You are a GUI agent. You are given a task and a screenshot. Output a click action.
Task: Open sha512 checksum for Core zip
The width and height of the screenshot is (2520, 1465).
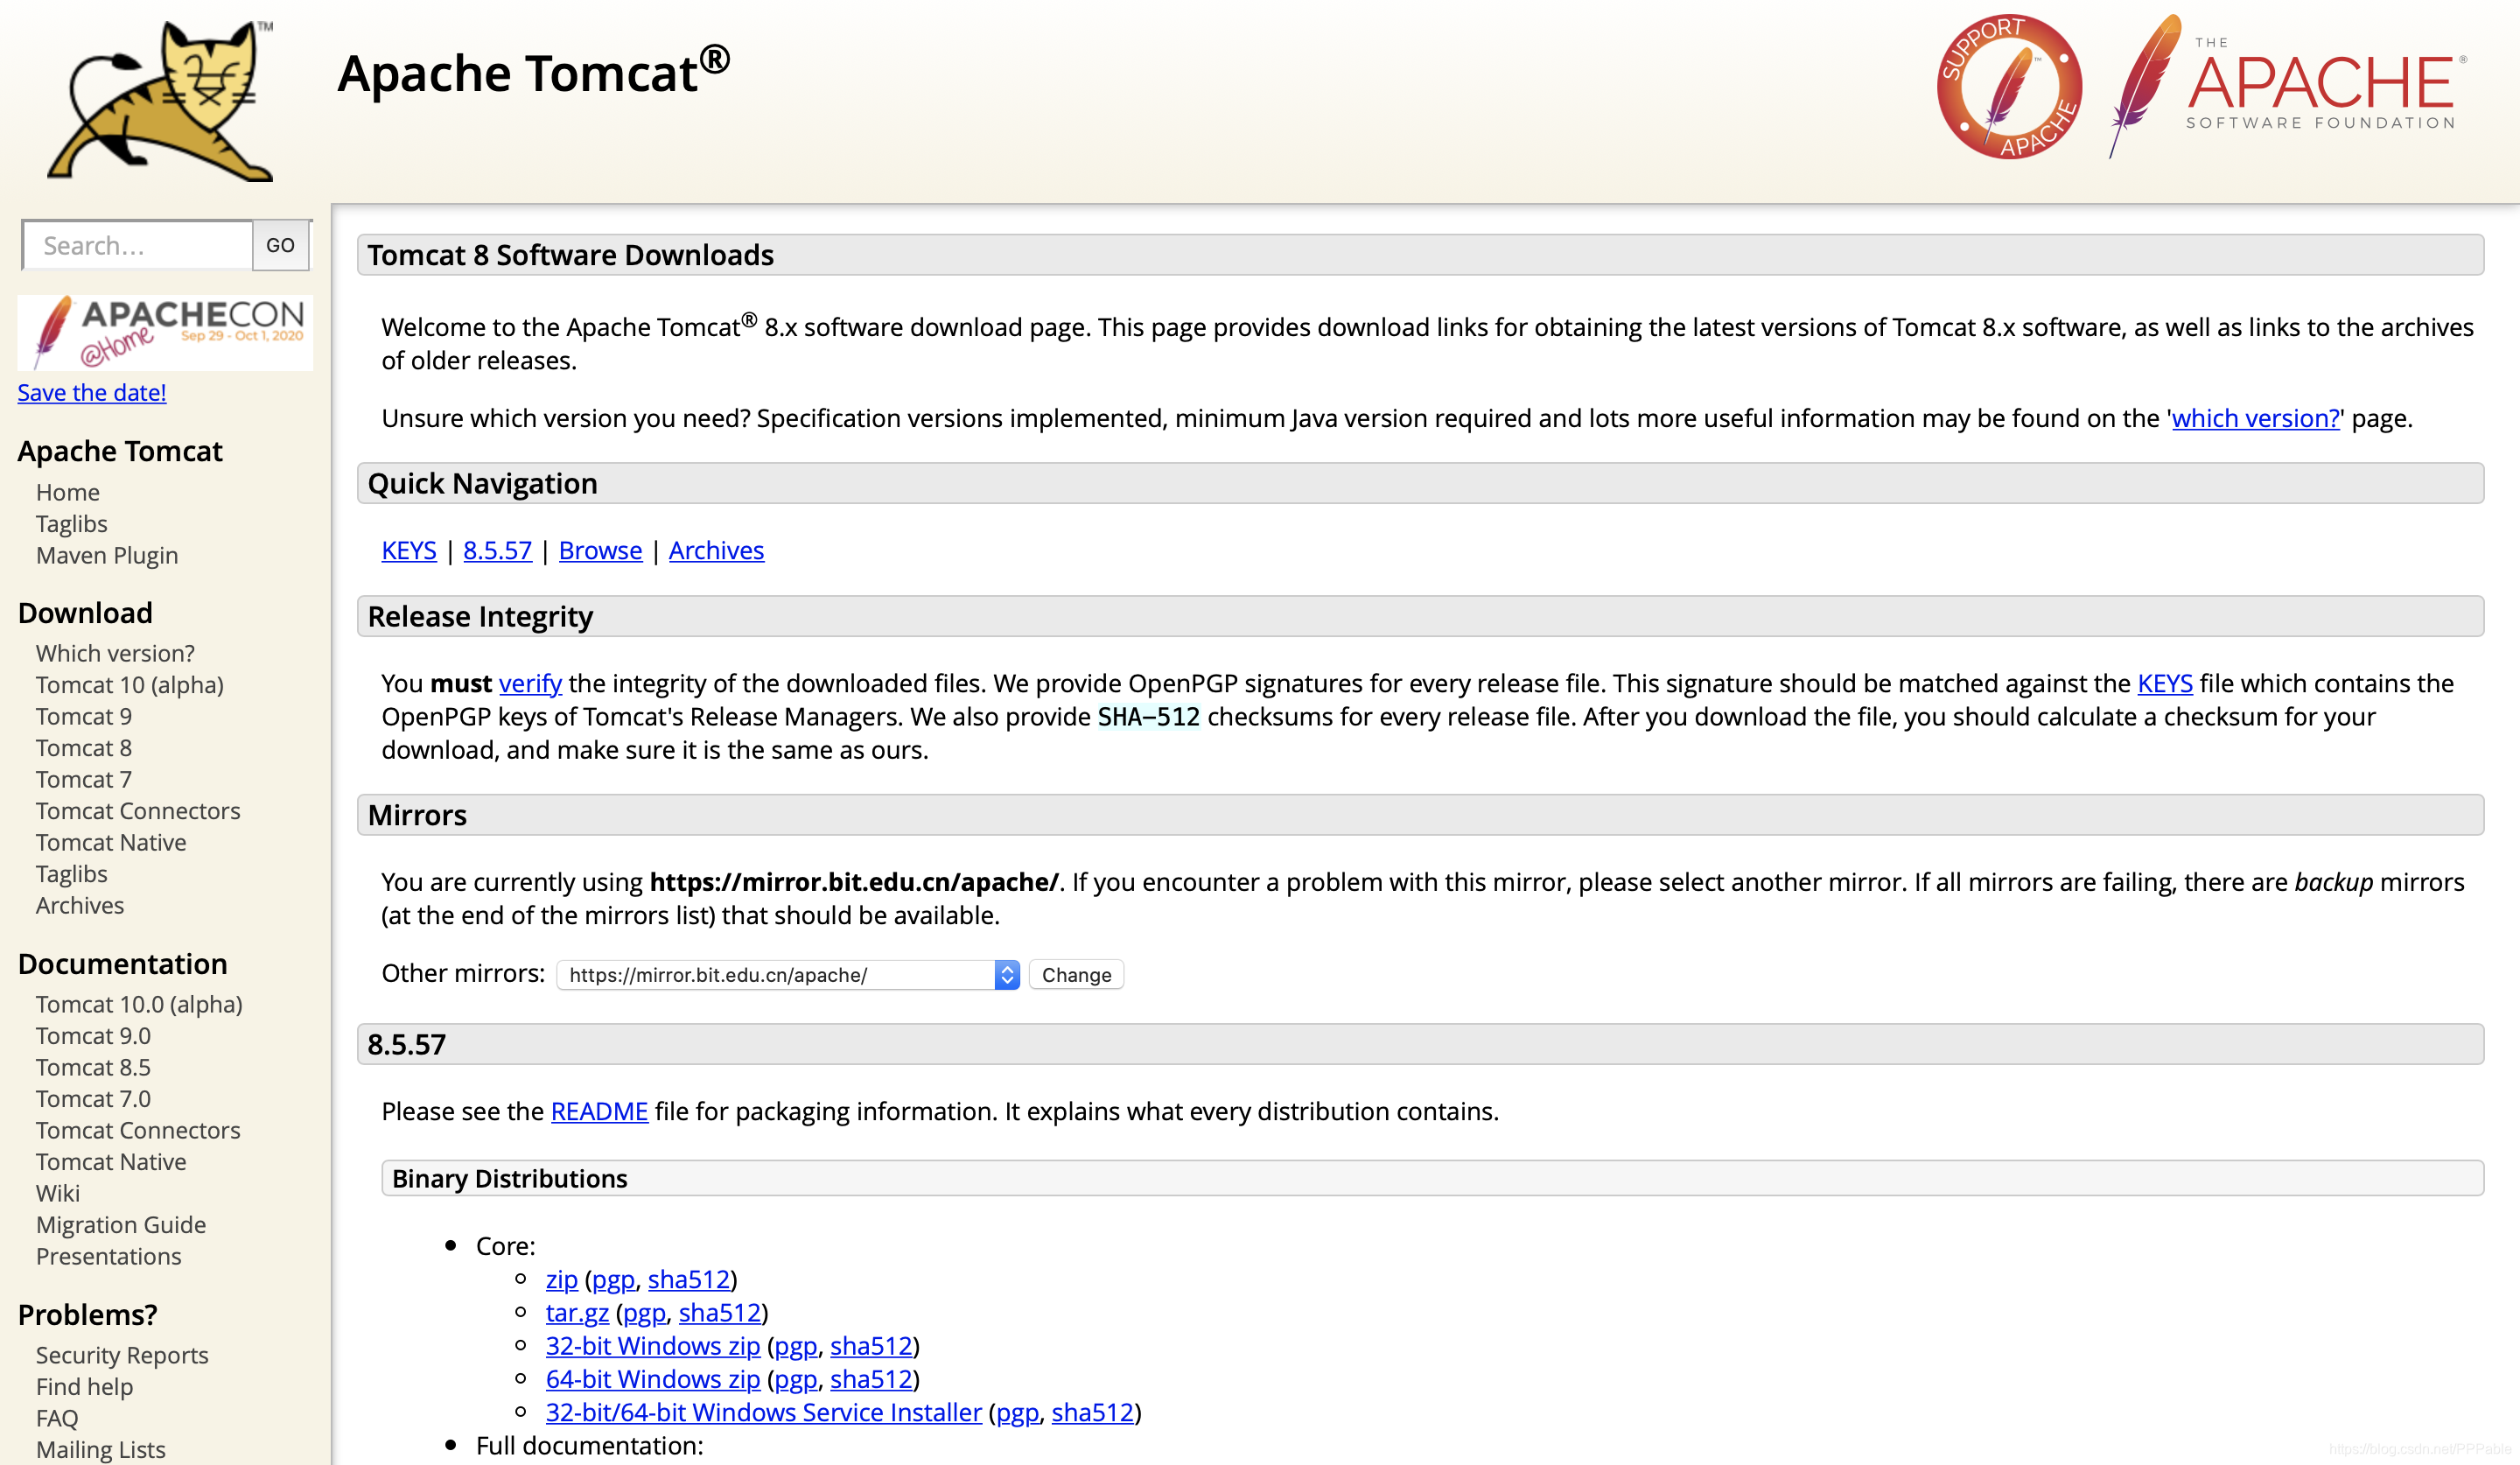coord(689,1279)
